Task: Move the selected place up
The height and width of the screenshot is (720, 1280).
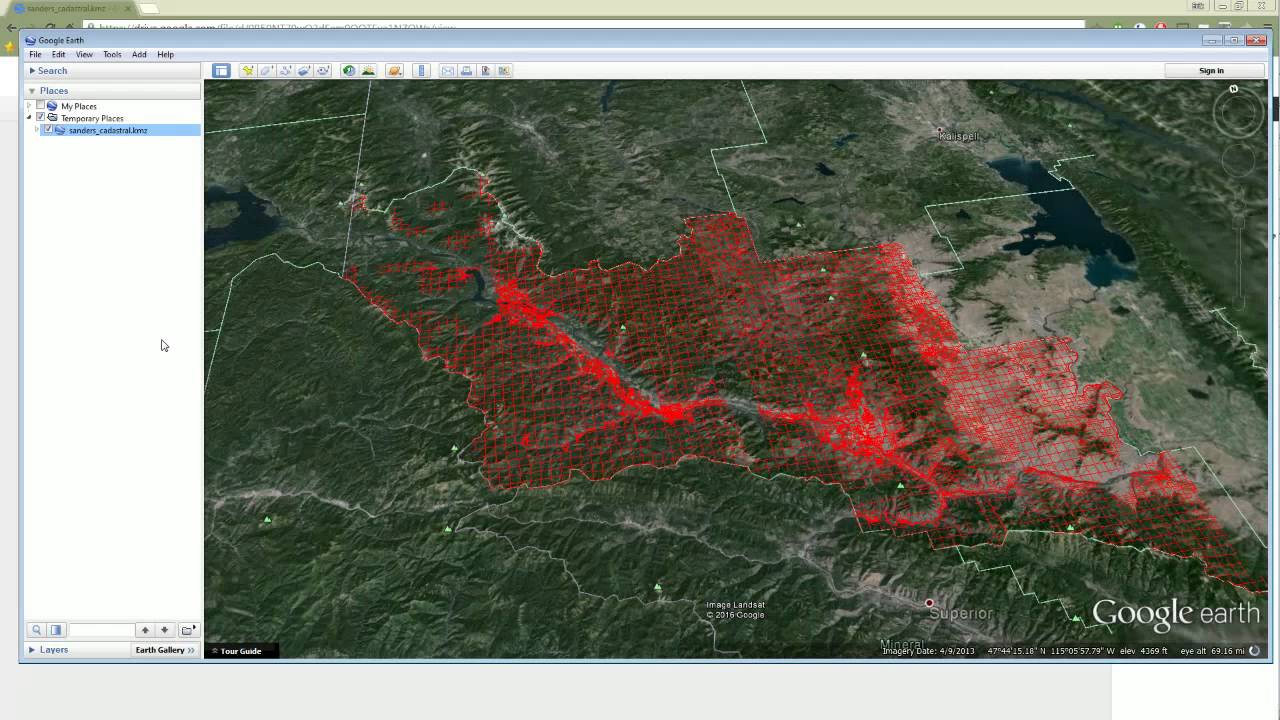Action: tap(145, 630)
